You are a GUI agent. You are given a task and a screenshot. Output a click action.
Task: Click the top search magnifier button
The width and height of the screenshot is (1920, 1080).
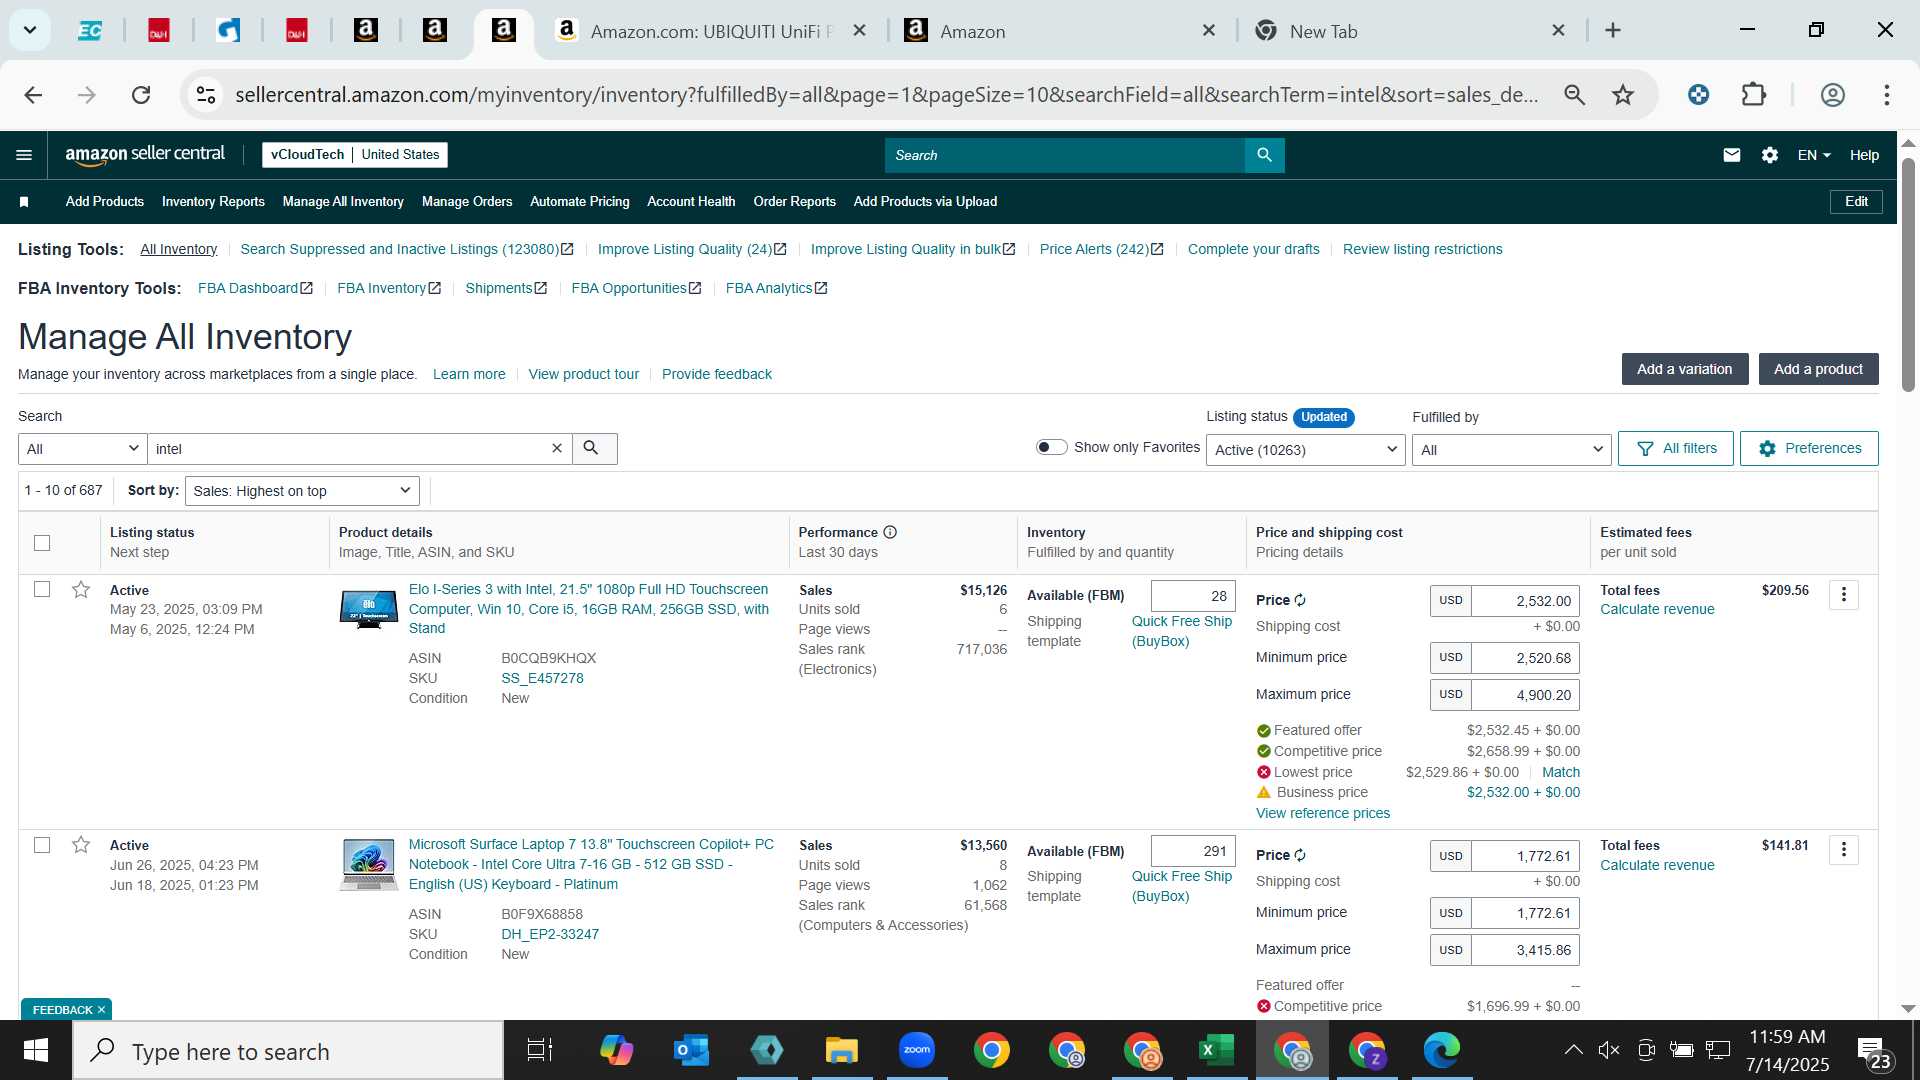[x=1264, y=155]
